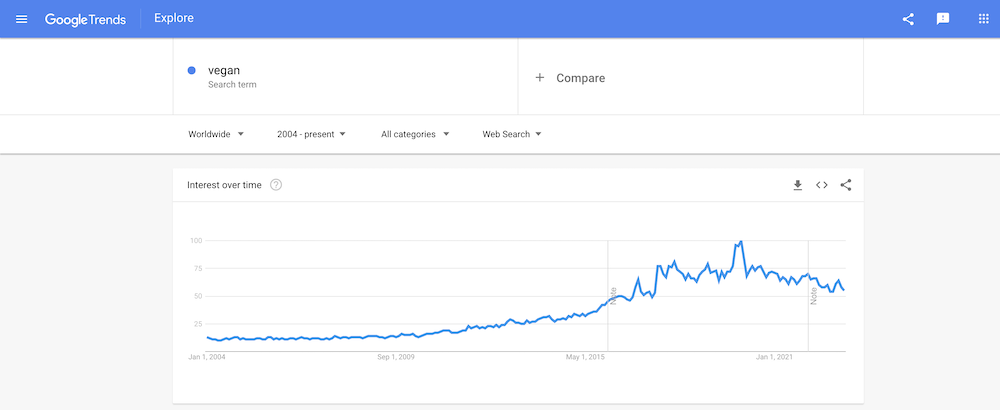Click the share icon in header
1000x410 pixels.
tap(908, 19)
